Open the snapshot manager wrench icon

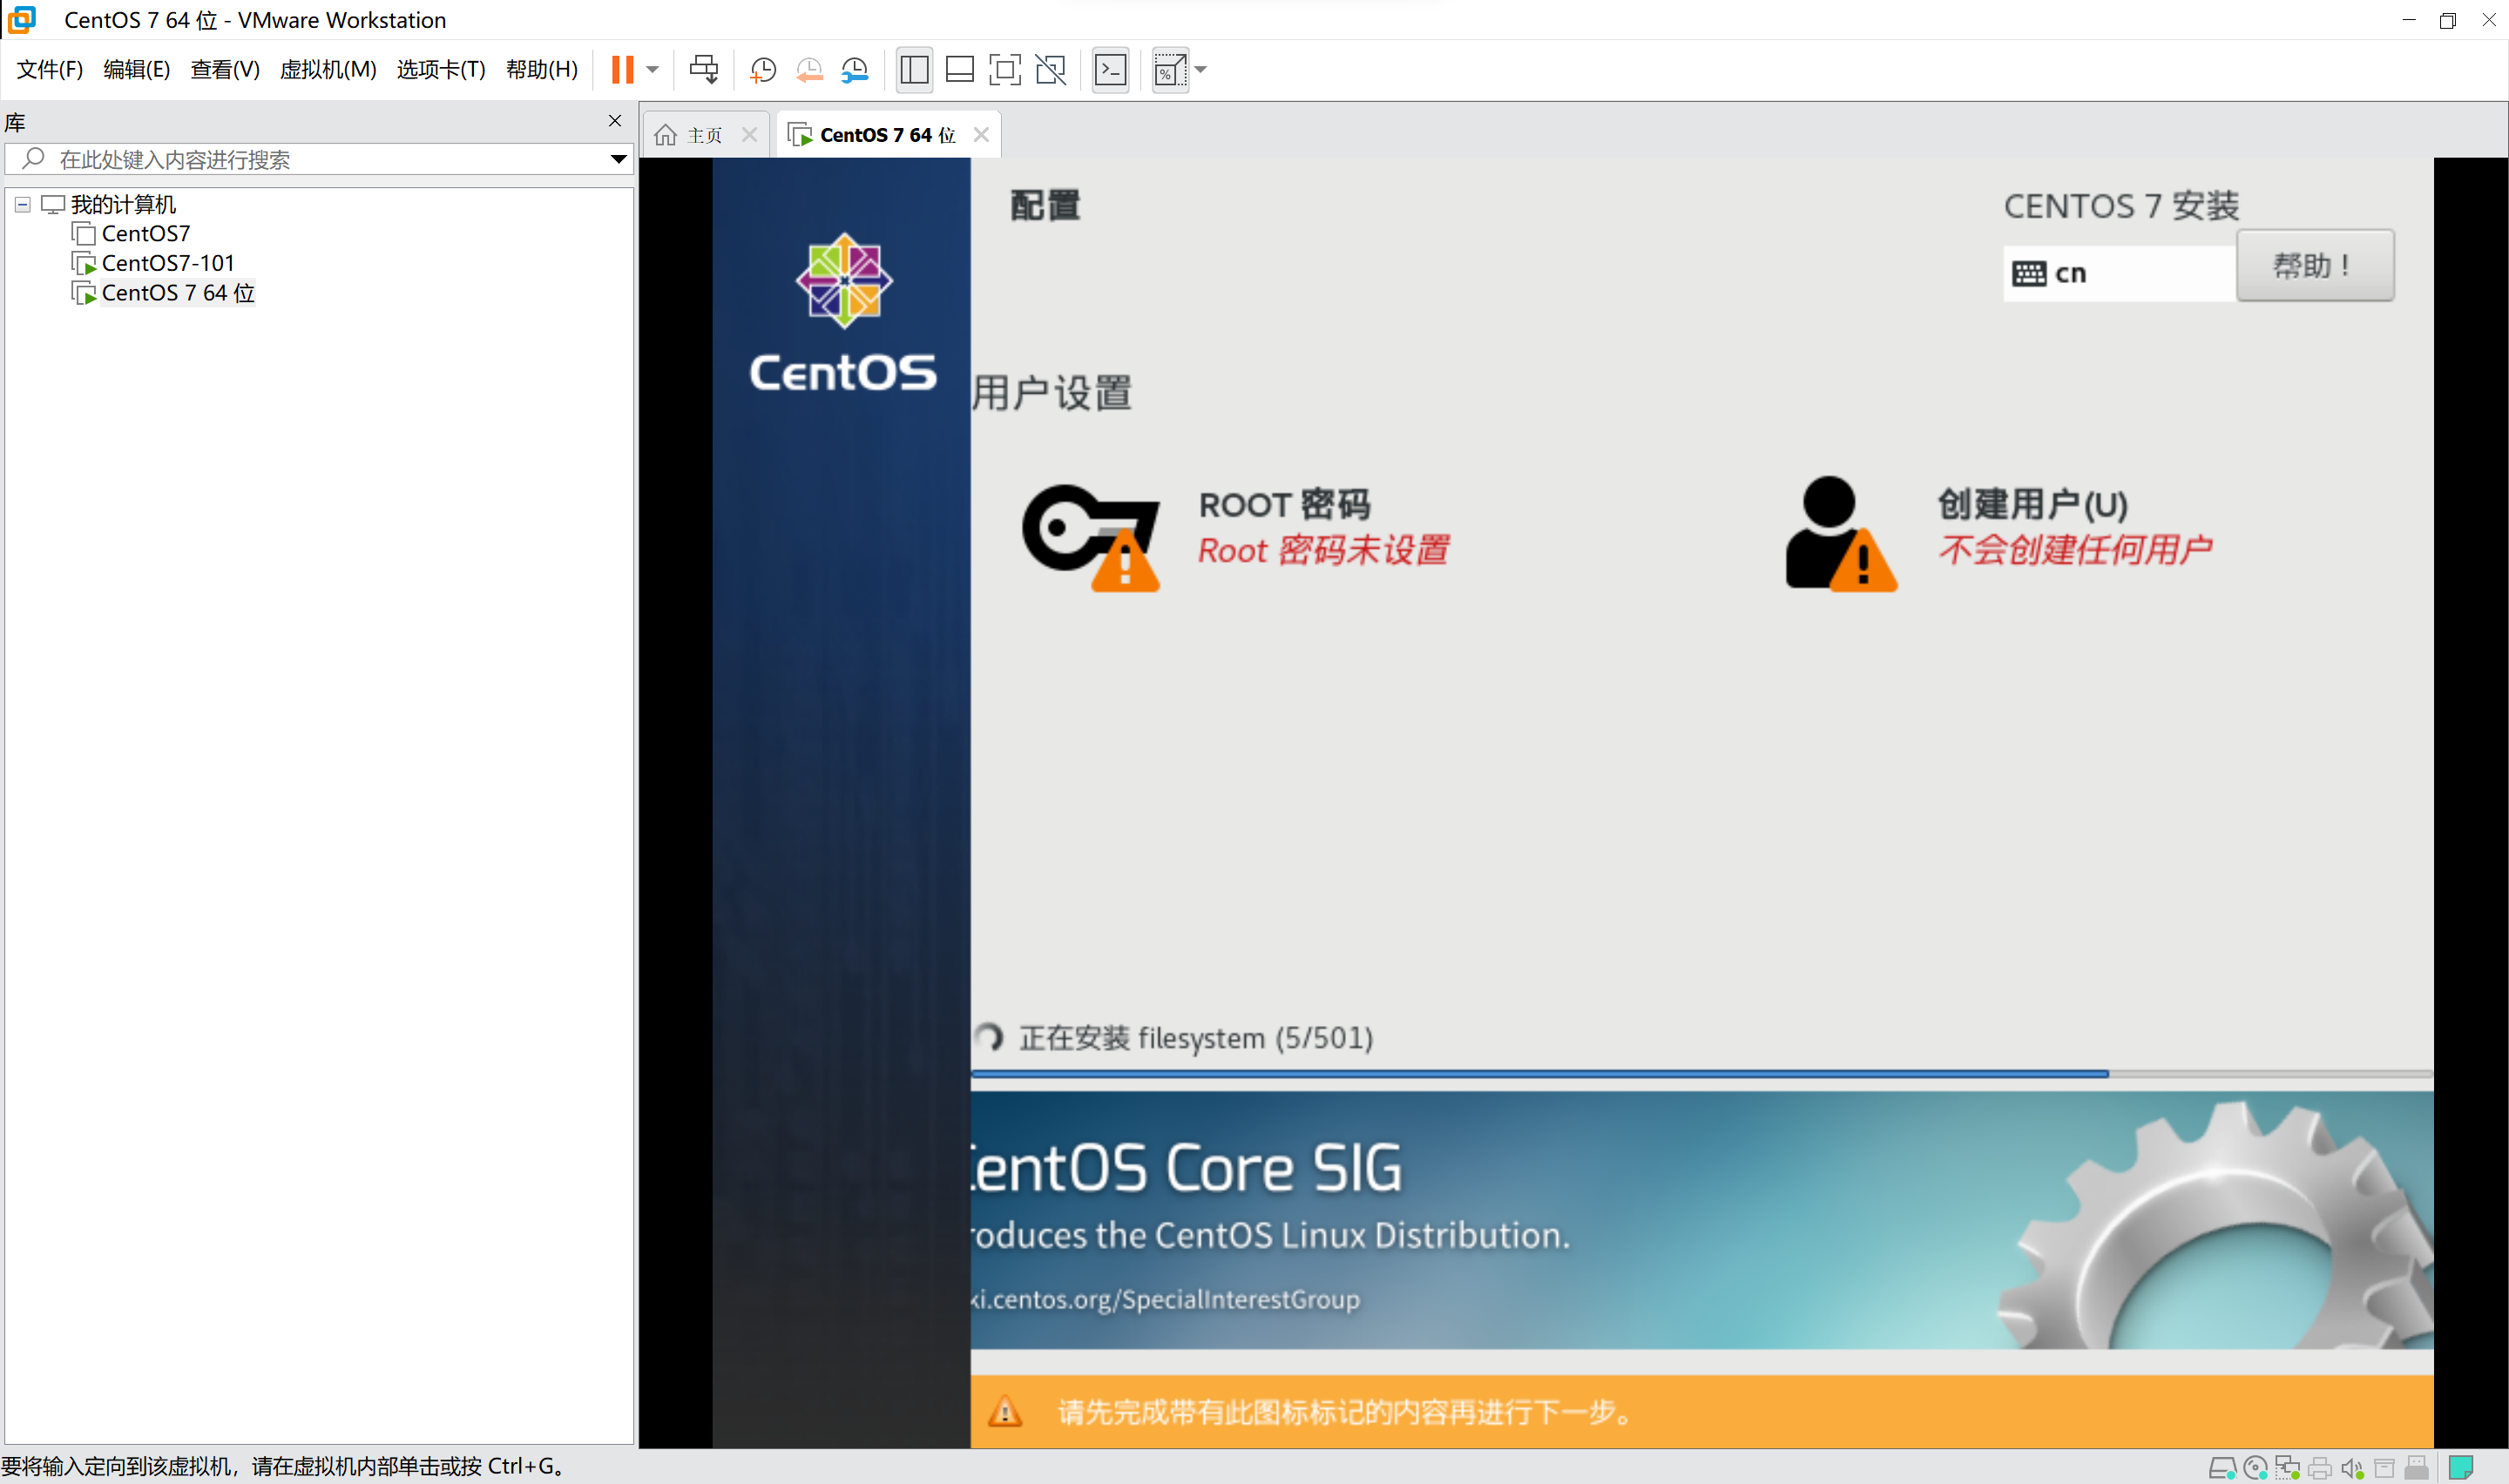point(855,70)
